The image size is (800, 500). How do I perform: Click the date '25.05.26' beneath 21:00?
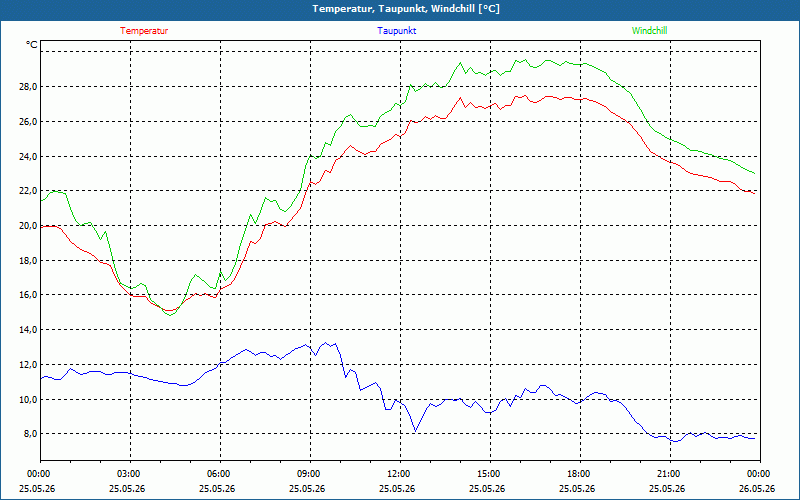pyautogui.click(x=667, y=489)
